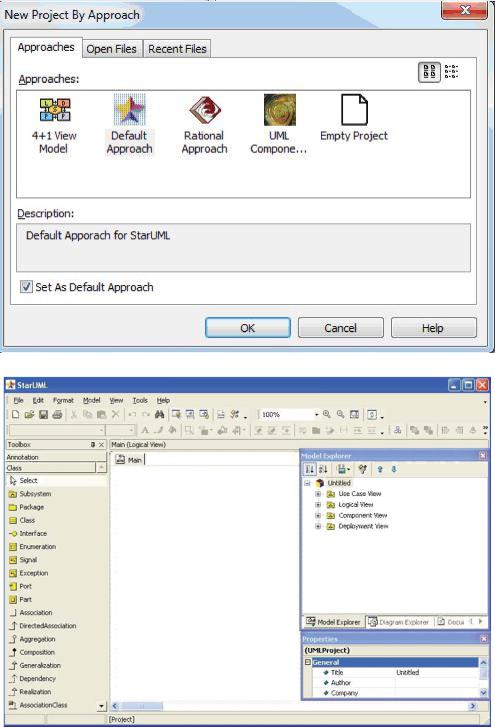495x727 pixels.
Task: Choose the Exception tool in Toolbox
Action: [x=29, y=573]
